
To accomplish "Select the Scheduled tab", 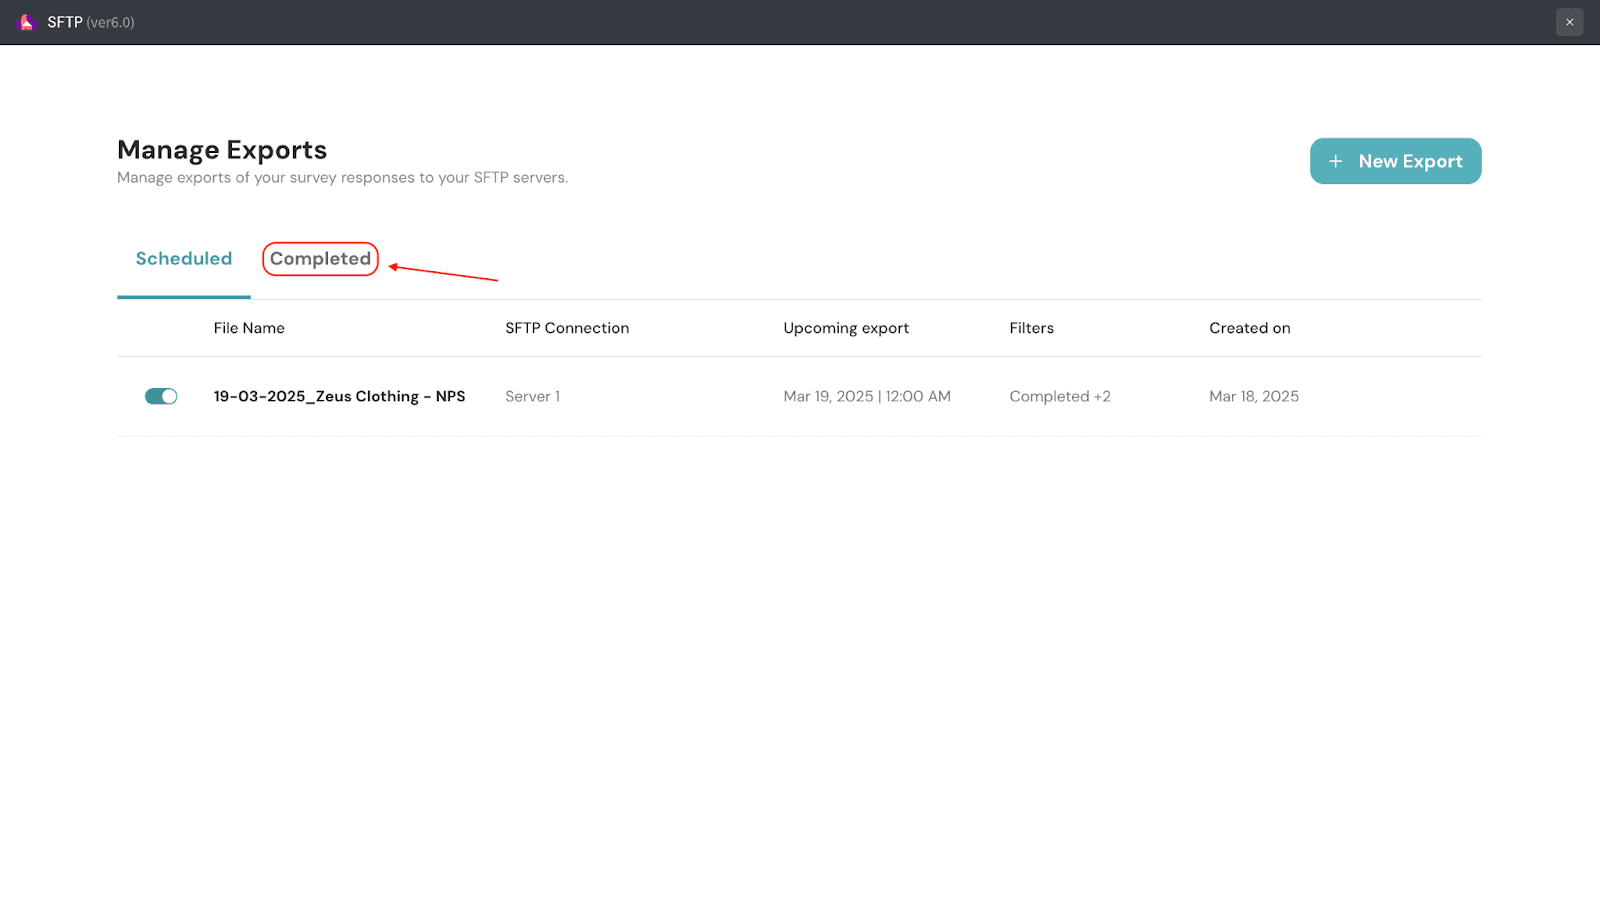I will (184, 259).
